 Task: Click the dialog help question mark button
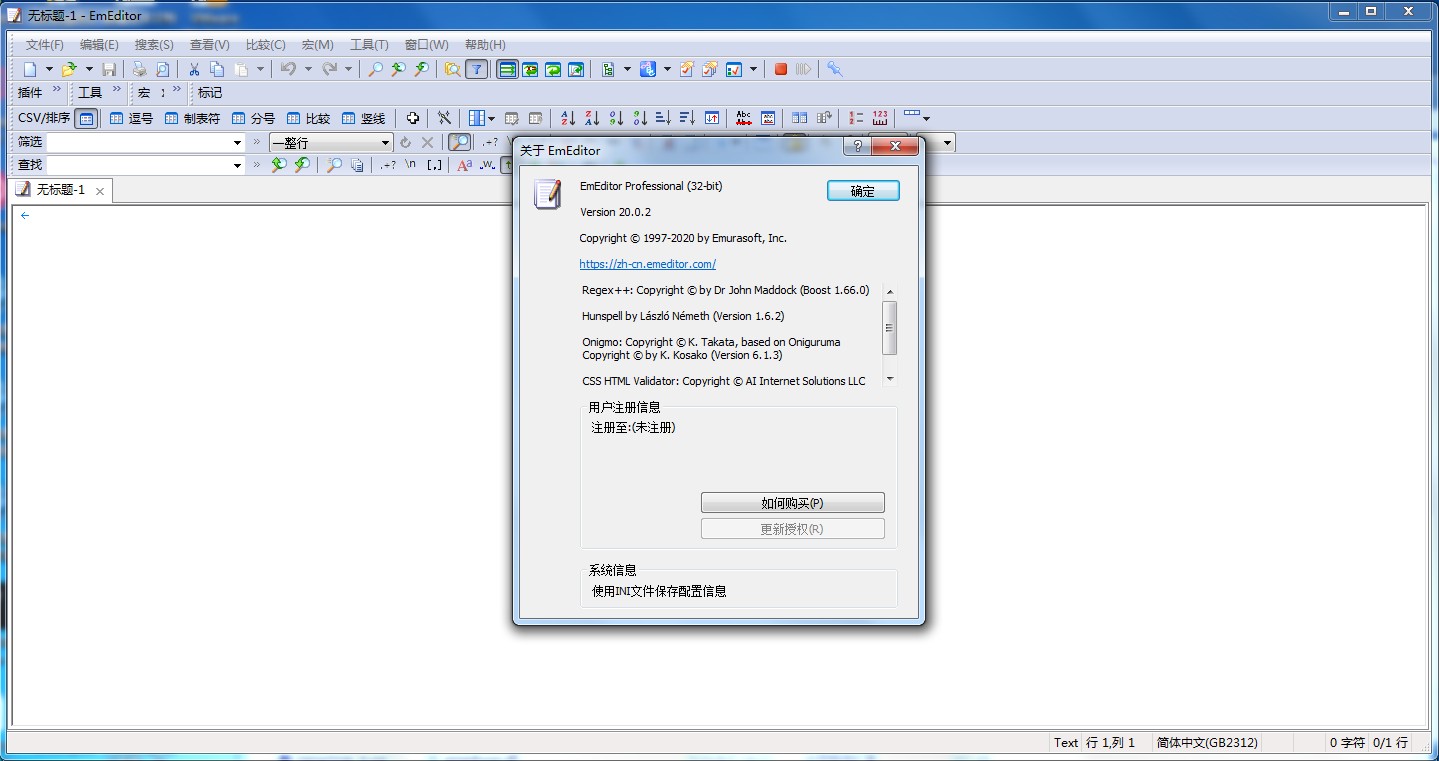point(857,146)
